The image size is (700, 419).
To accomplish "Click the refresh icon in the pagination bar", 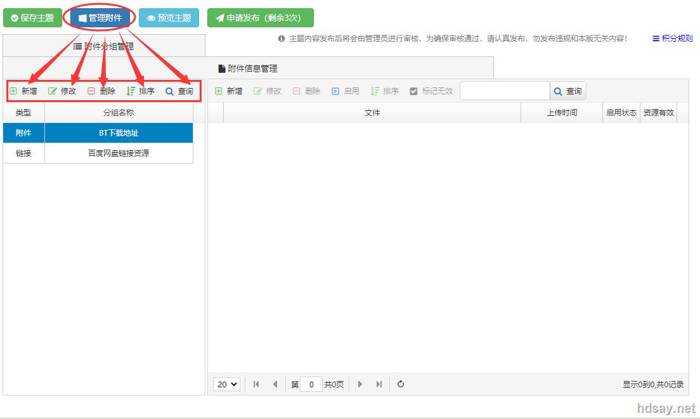I will 400,384.
